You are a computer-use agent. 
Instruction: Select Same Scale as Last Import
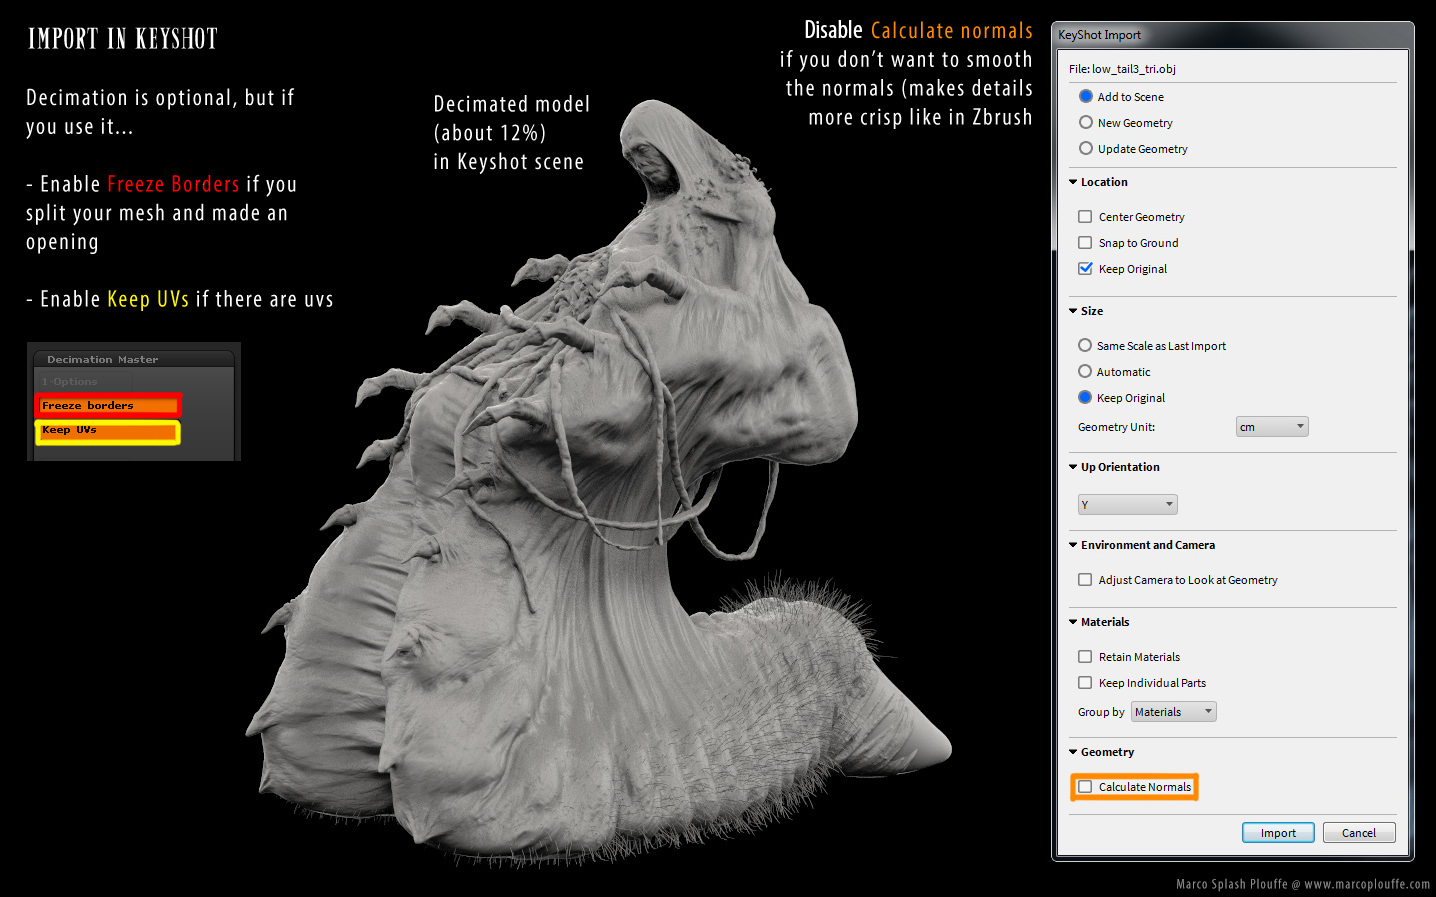coord(1085,346)
